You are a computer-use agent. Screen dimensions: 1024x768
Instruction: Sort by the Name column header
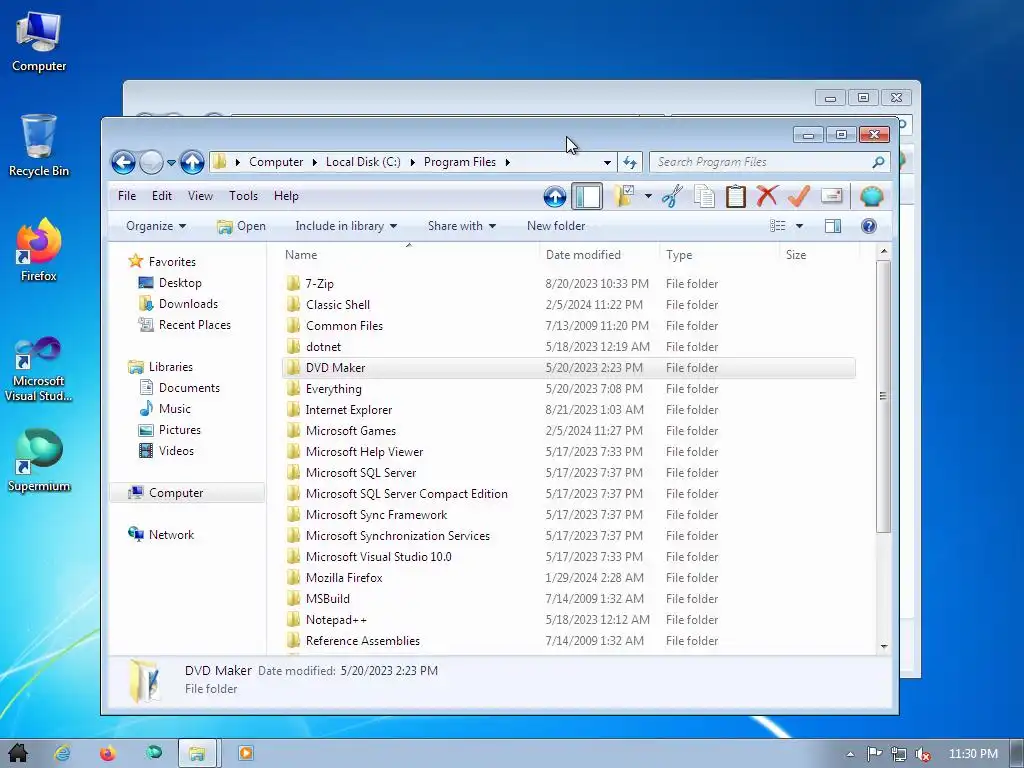click(x=408, y=255)
